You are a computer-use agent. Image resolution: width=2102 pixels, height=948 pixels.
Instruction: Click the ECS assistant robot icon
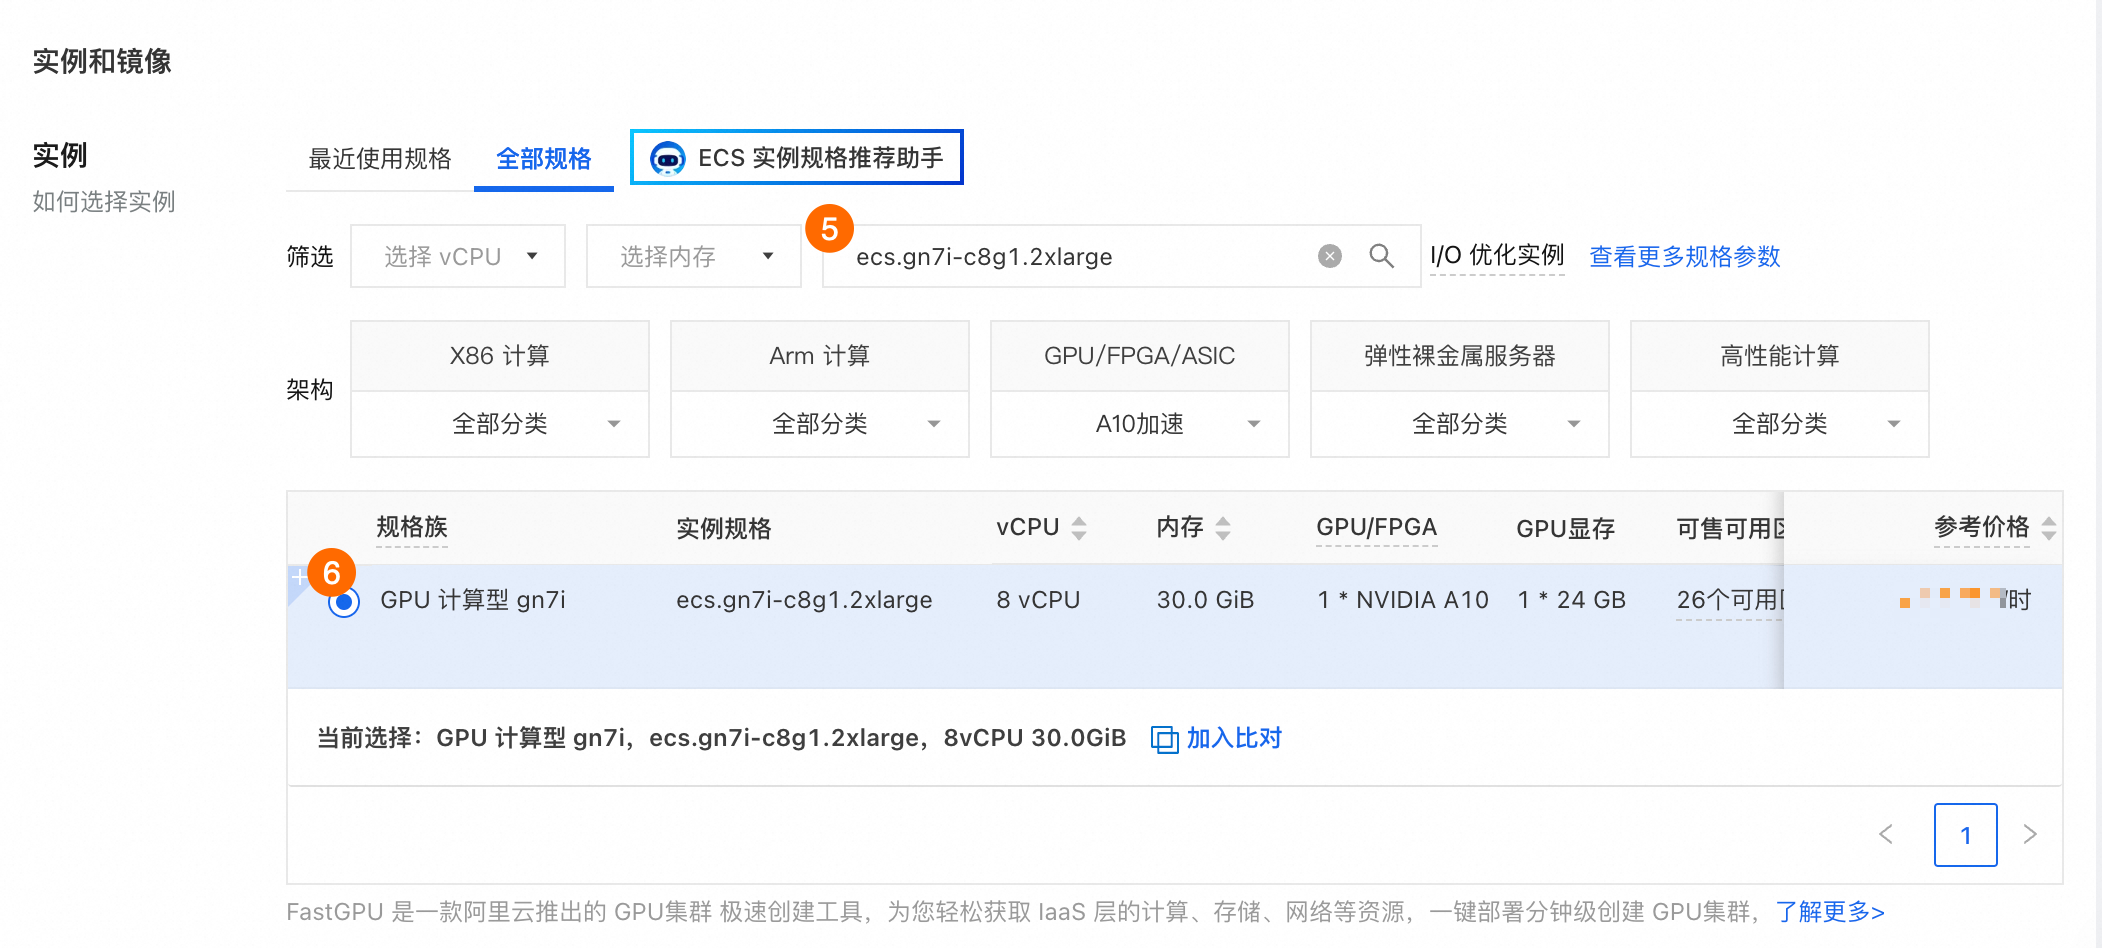(667, 158)
